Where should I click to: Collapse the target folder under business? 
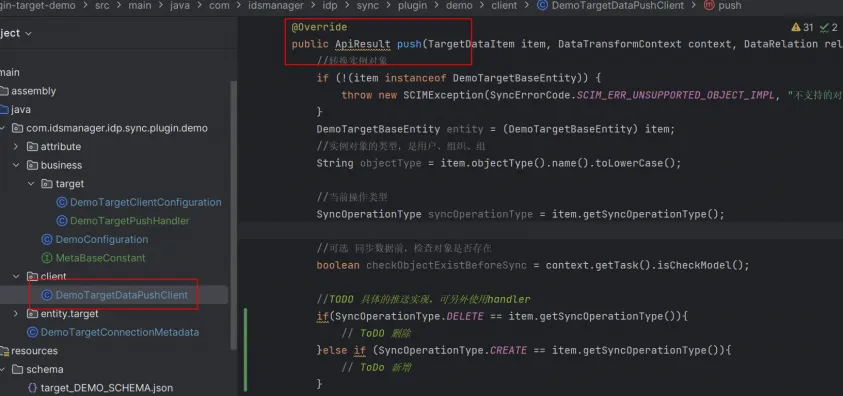31,184
